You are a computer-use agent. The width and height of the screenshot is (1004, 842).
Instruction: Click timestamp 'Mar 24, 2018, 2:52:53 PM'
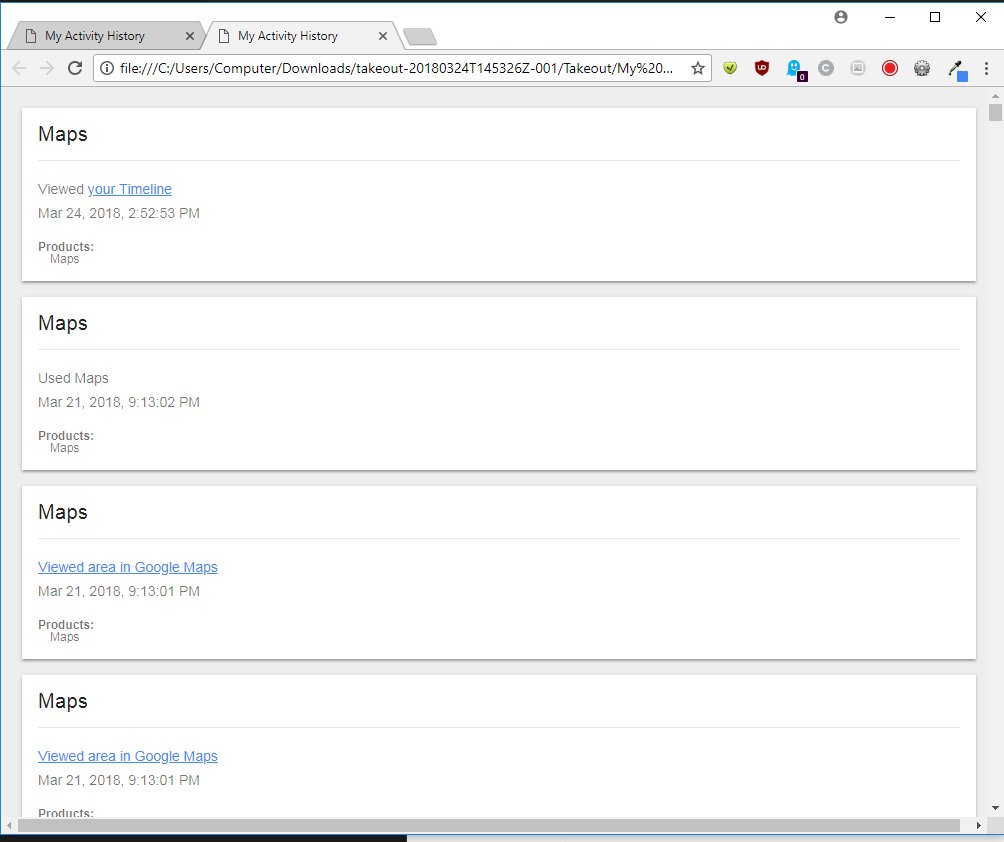point(118,213)
